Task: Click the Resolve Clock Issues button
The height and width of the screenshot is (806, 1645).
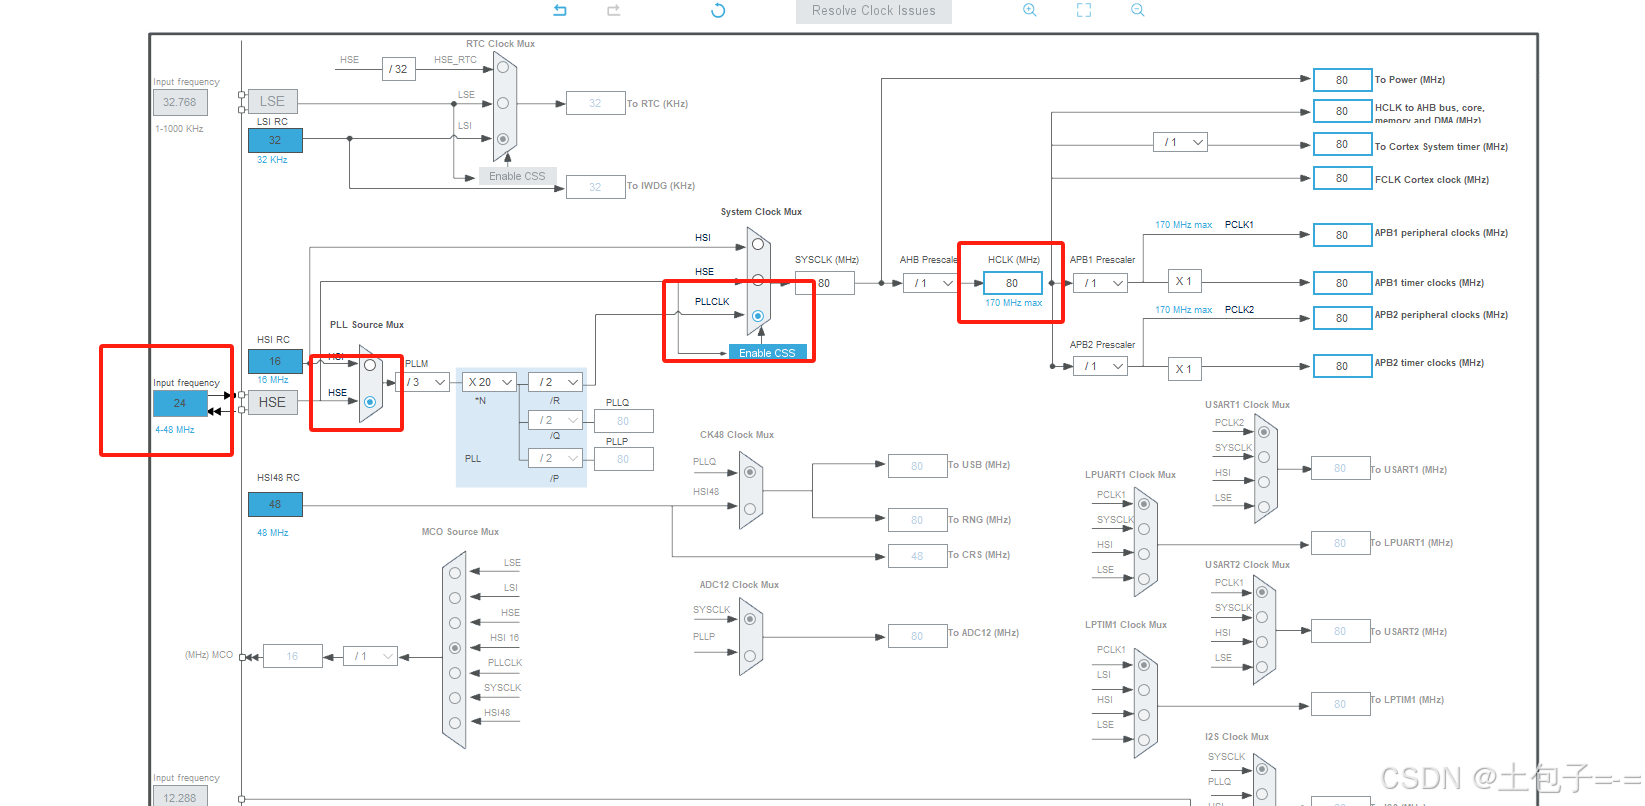Action: coord(873,11)
